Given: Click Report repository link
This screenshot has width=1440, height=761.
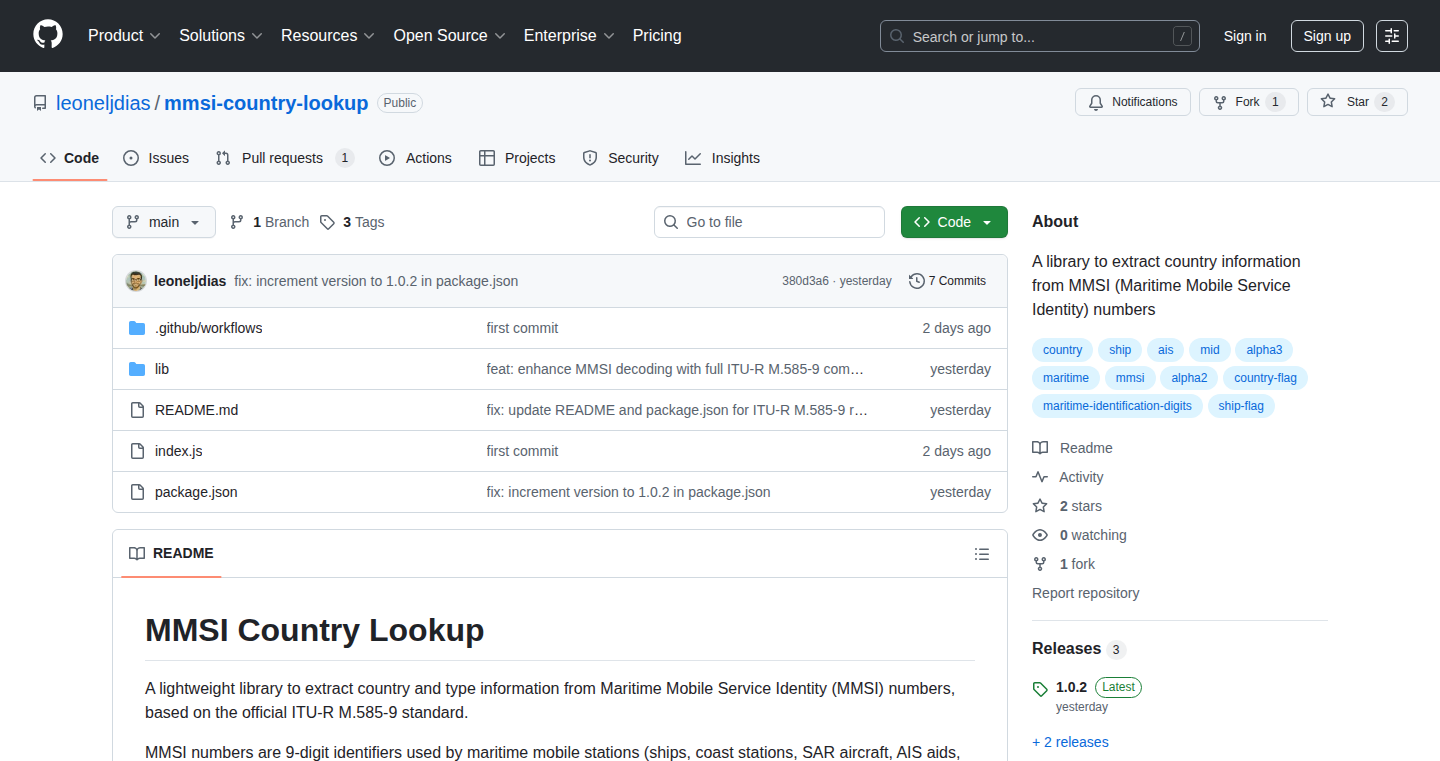Looking at the screenshot, I should [1085, 593].
